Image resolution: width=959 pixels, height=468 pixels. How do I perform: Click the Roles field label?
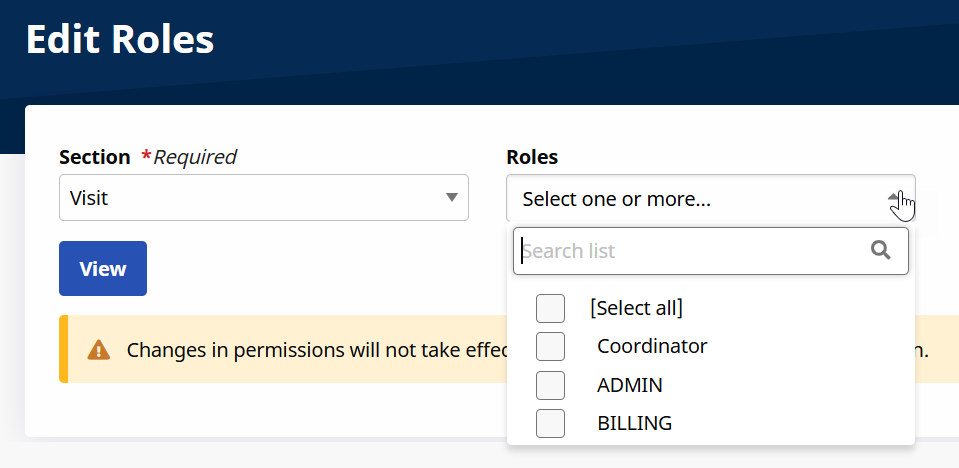coord(532,157)
